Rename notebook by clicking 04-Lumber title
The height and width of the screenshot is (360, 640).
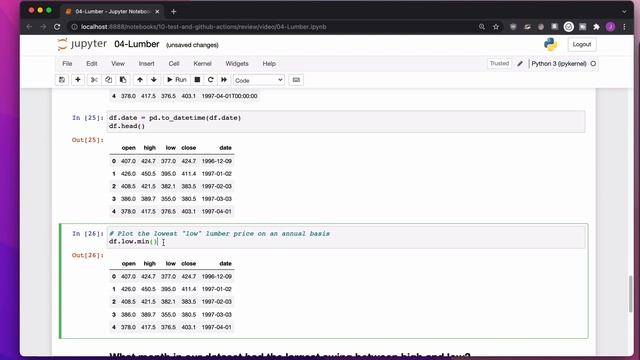pos(137,44)
